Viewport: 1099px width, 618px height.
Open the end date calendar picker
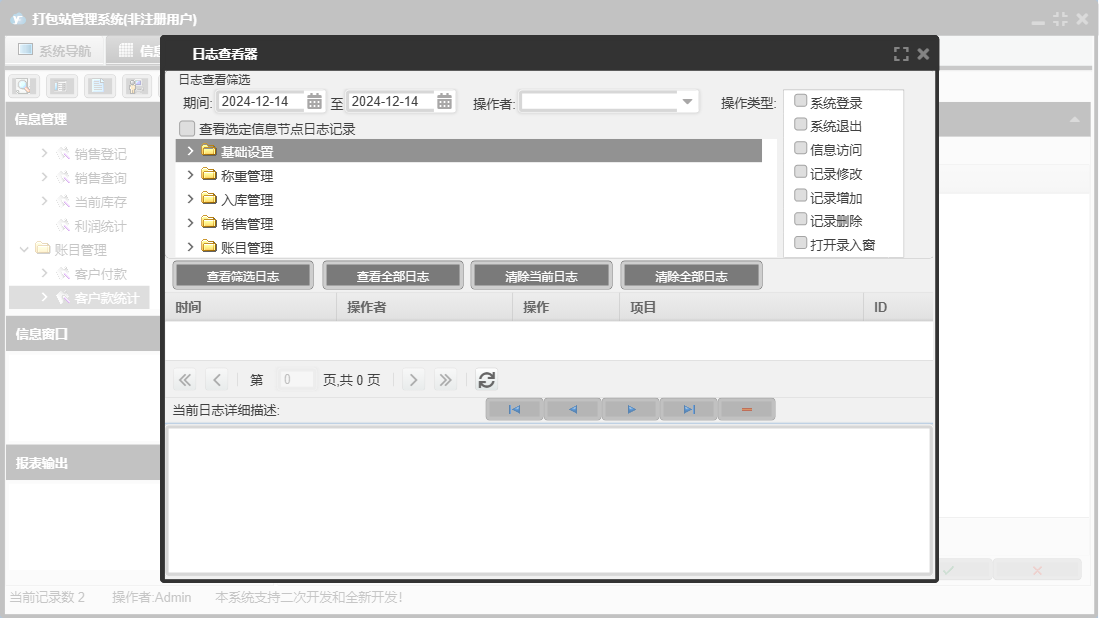click(444, 102)
